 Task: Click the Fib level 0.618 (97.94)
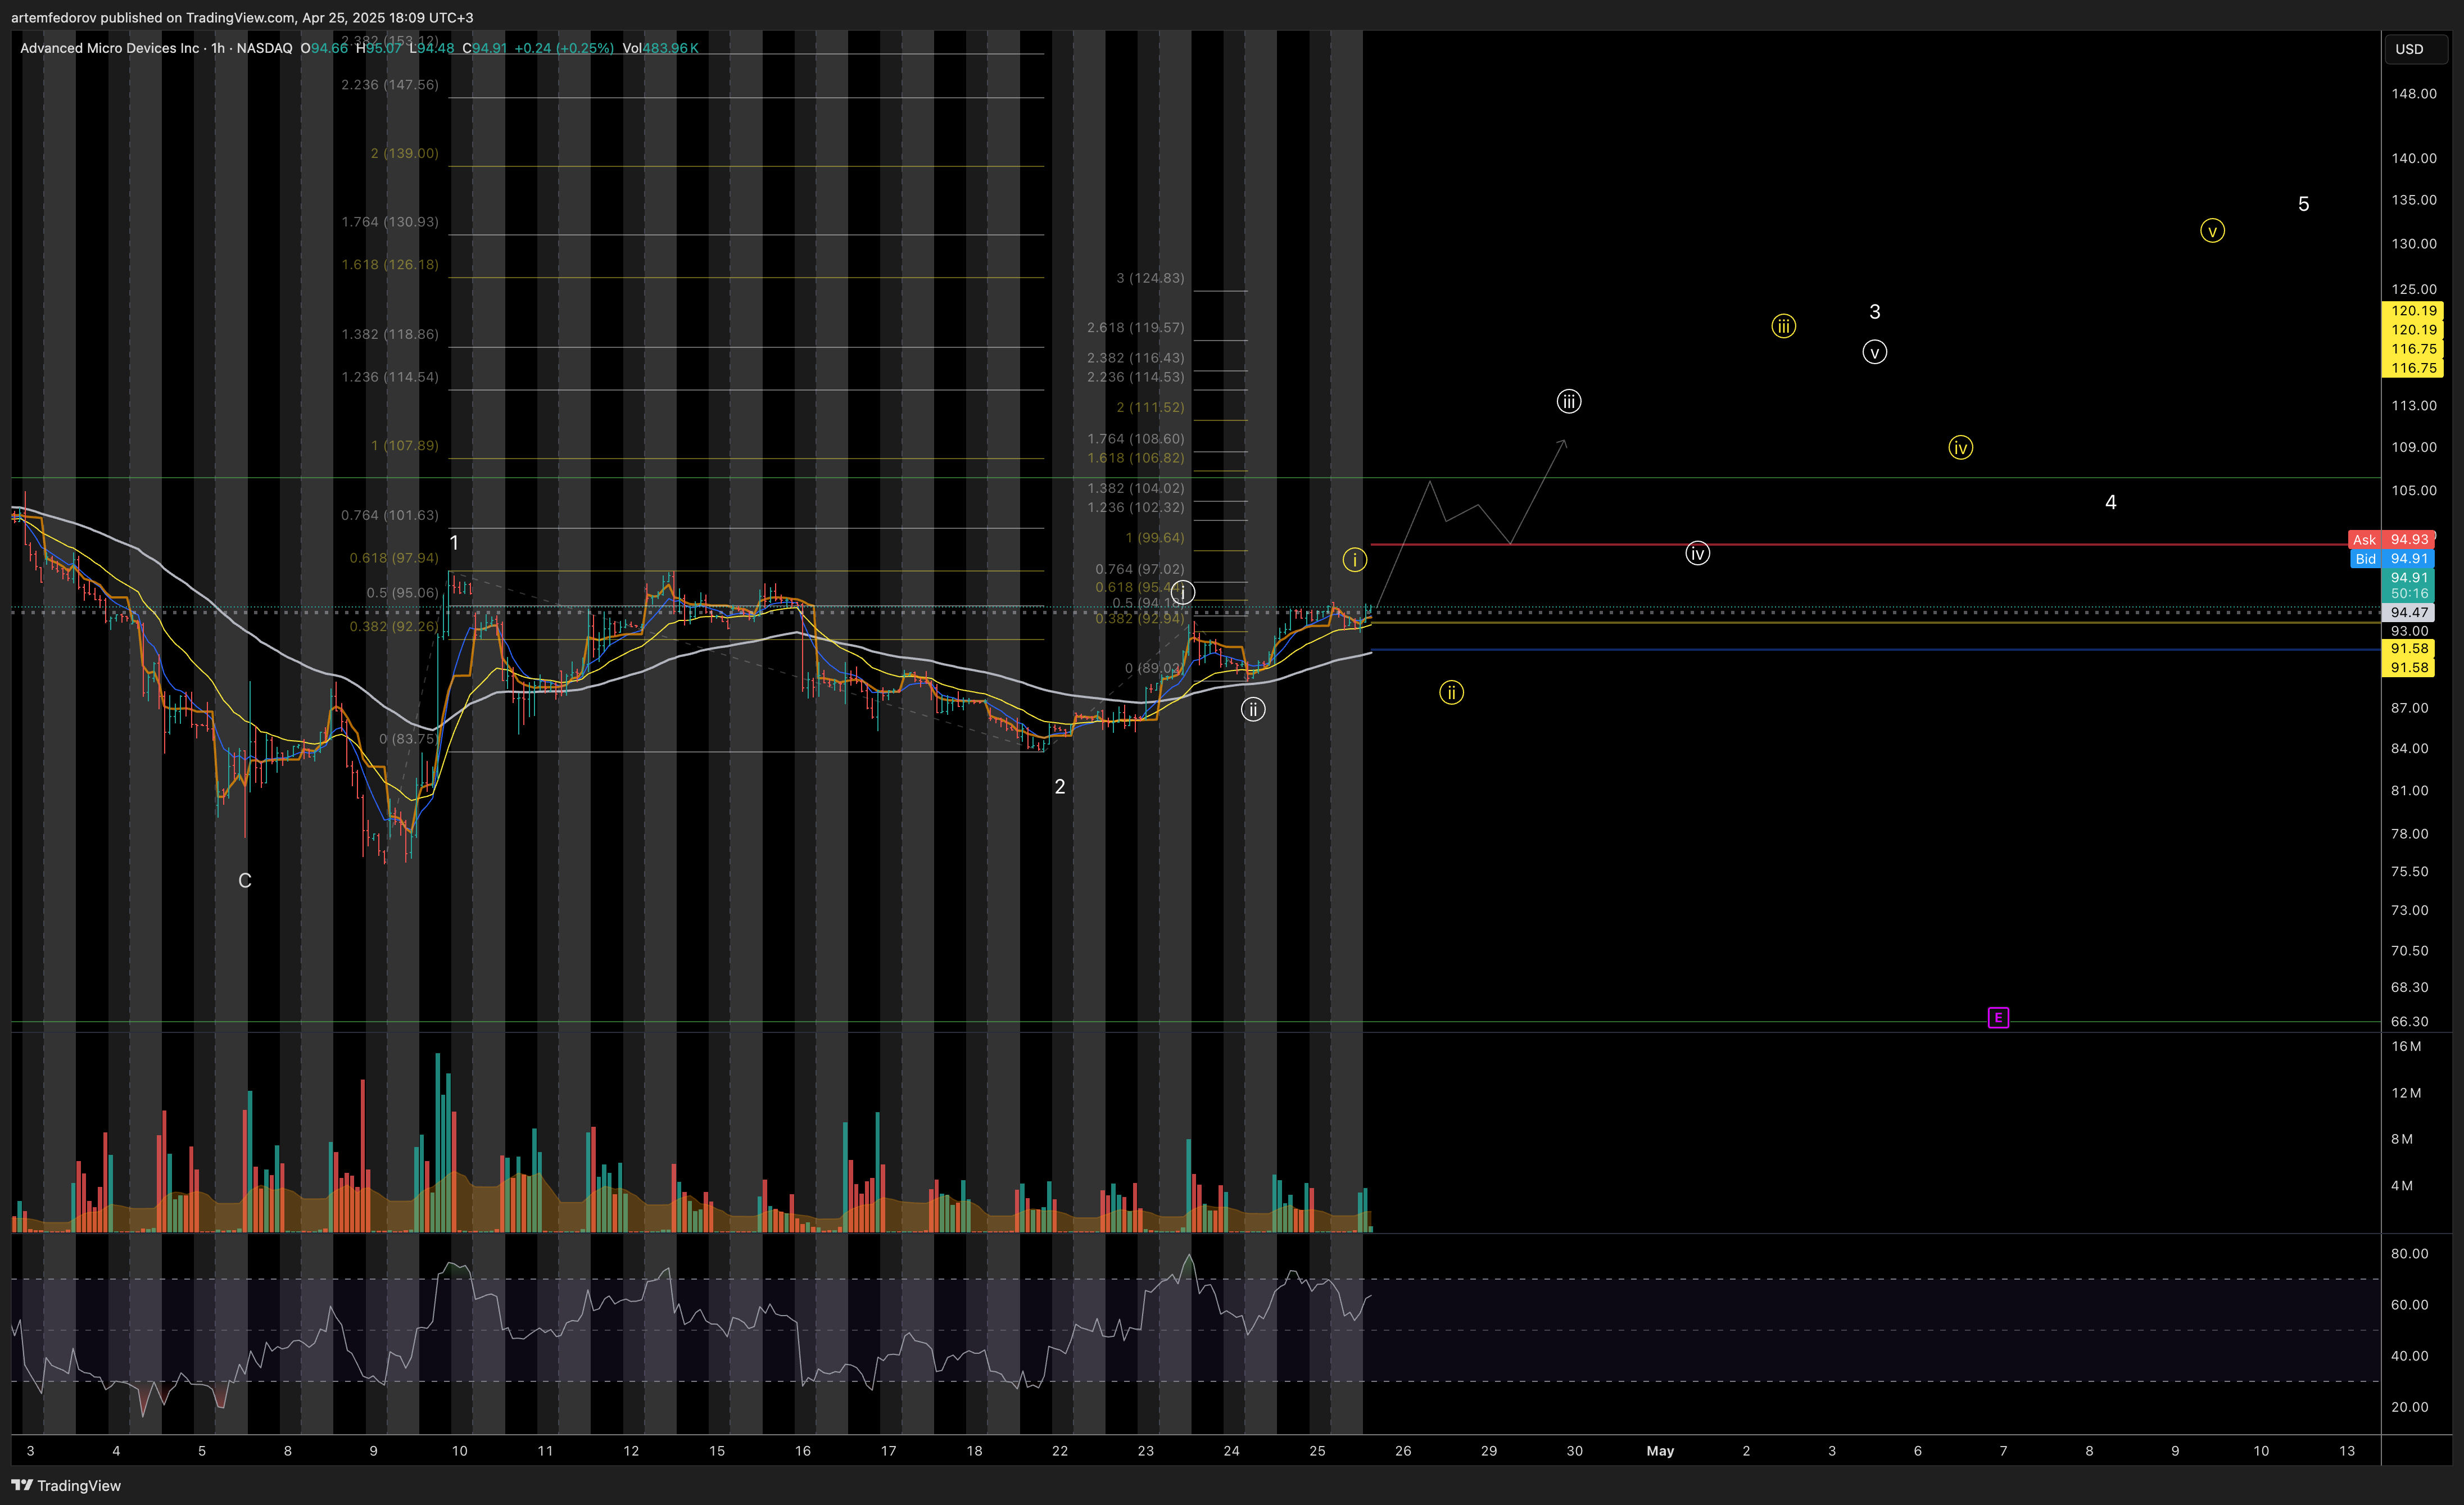click(x=394, y=558)
